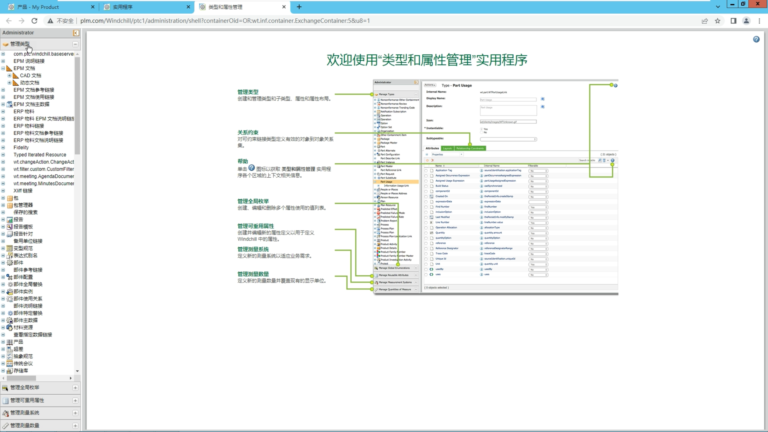
Task: Open the 管理类型 panel header
Action: coord(40,44)
